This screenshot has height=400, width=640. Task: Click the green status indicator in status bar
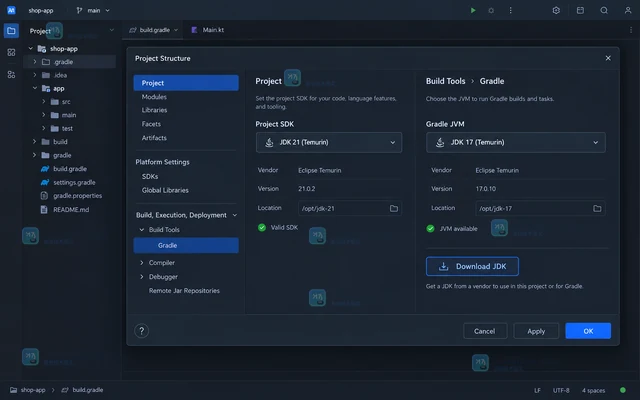click(x=622, y=390)
